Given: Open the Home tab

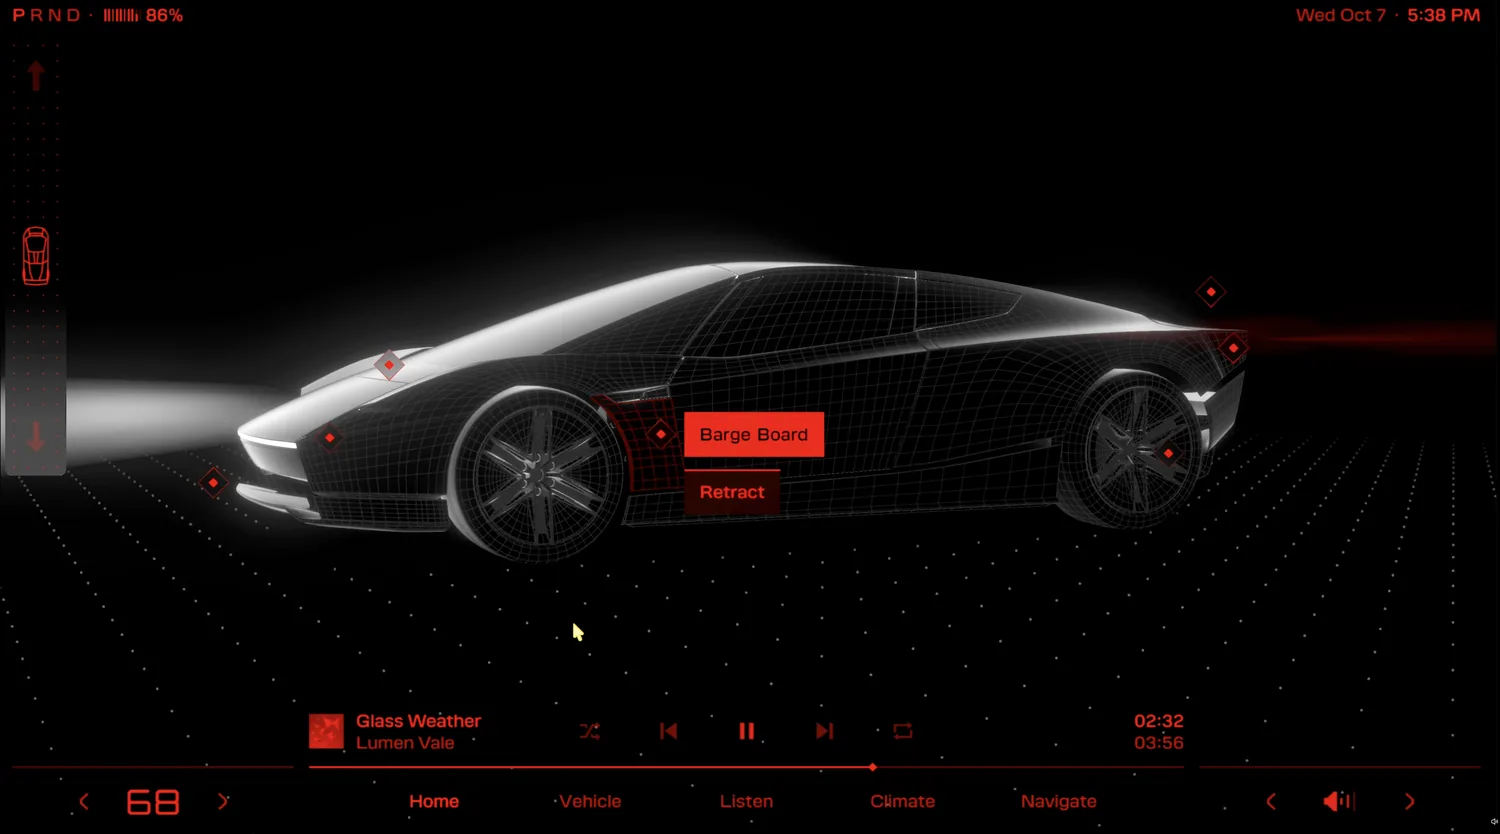Looking at the screenshot, I should click(x=434, y=801).
